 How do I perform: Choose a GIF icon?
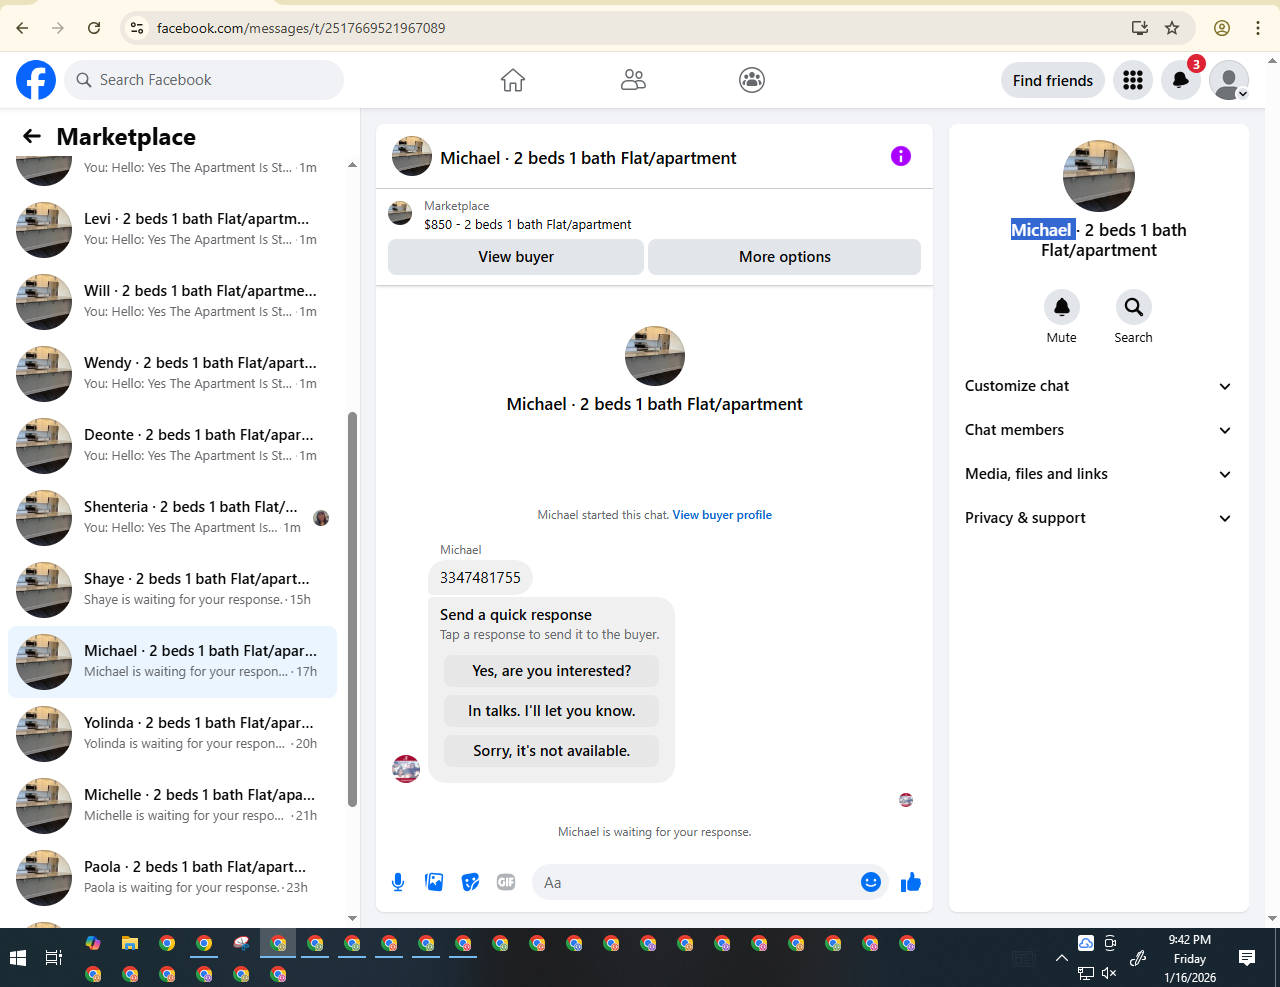pyautogui.click(x=506, y=882)
